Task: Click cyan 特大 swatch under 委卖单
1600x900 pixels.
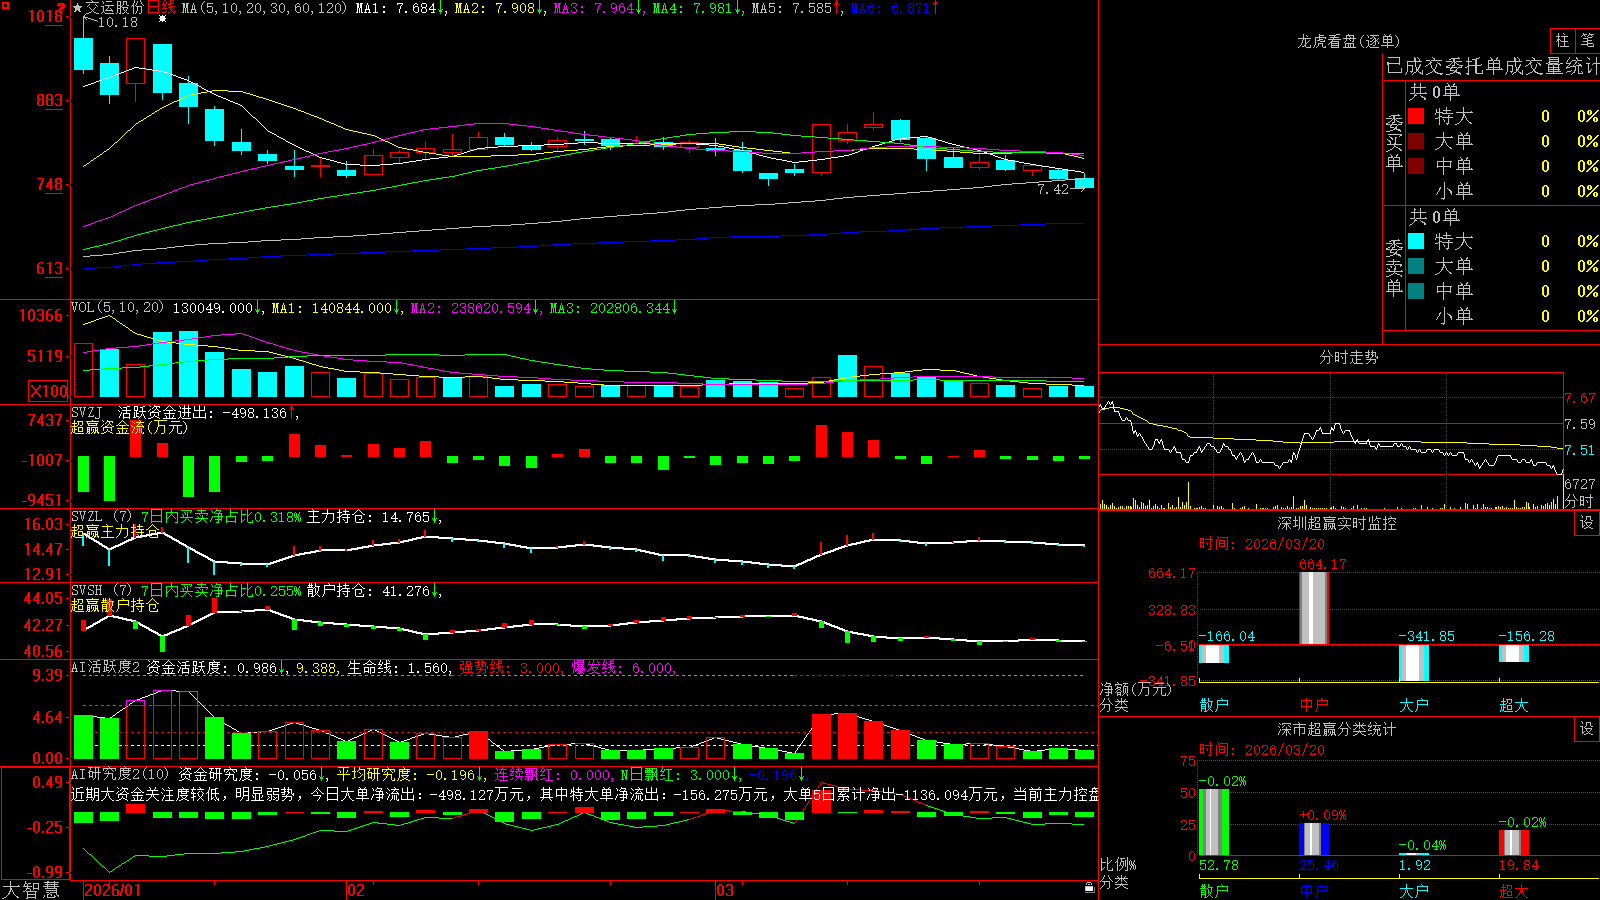Action: click(x=1416, y=241)
